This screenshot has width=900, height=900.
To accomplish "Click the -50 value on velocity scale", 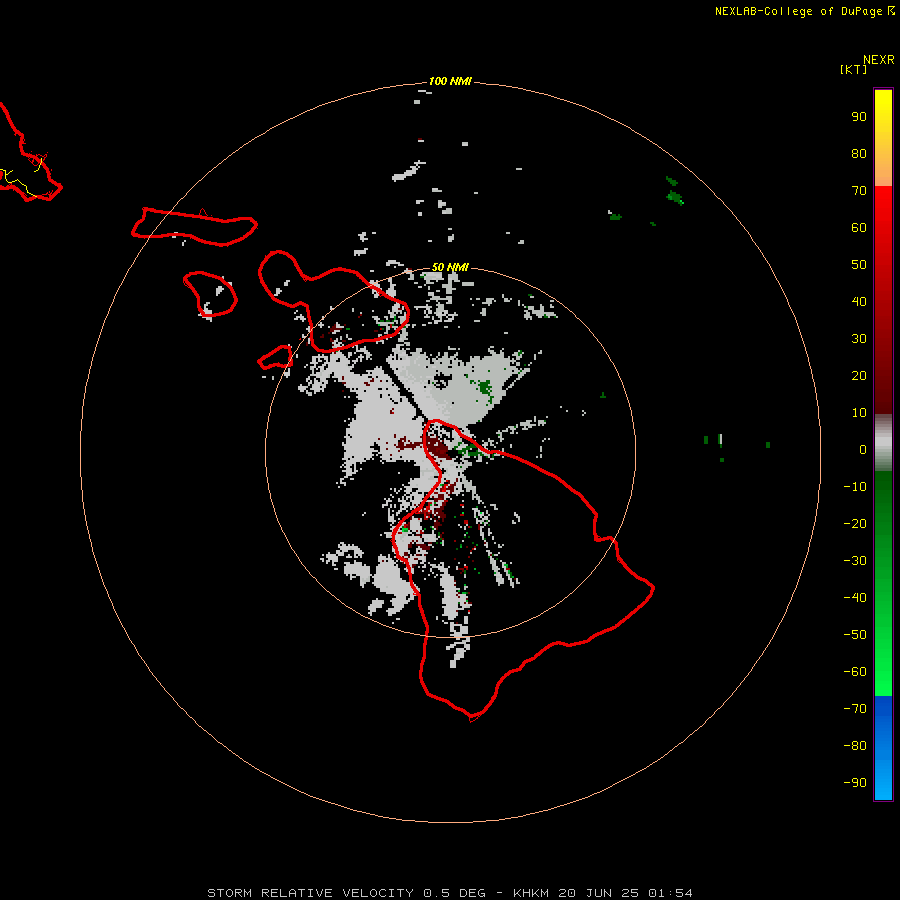I will click(x=855, y=635).
